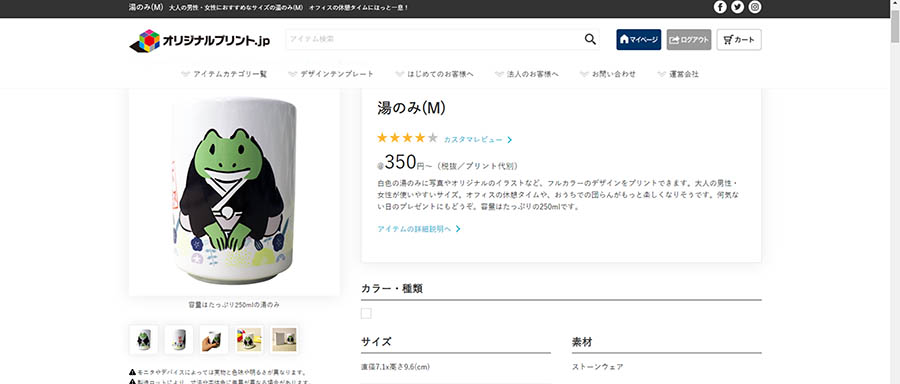Click the ログアウト button
Viewport: 900px width, 384px height.
[x=689, y=40]
